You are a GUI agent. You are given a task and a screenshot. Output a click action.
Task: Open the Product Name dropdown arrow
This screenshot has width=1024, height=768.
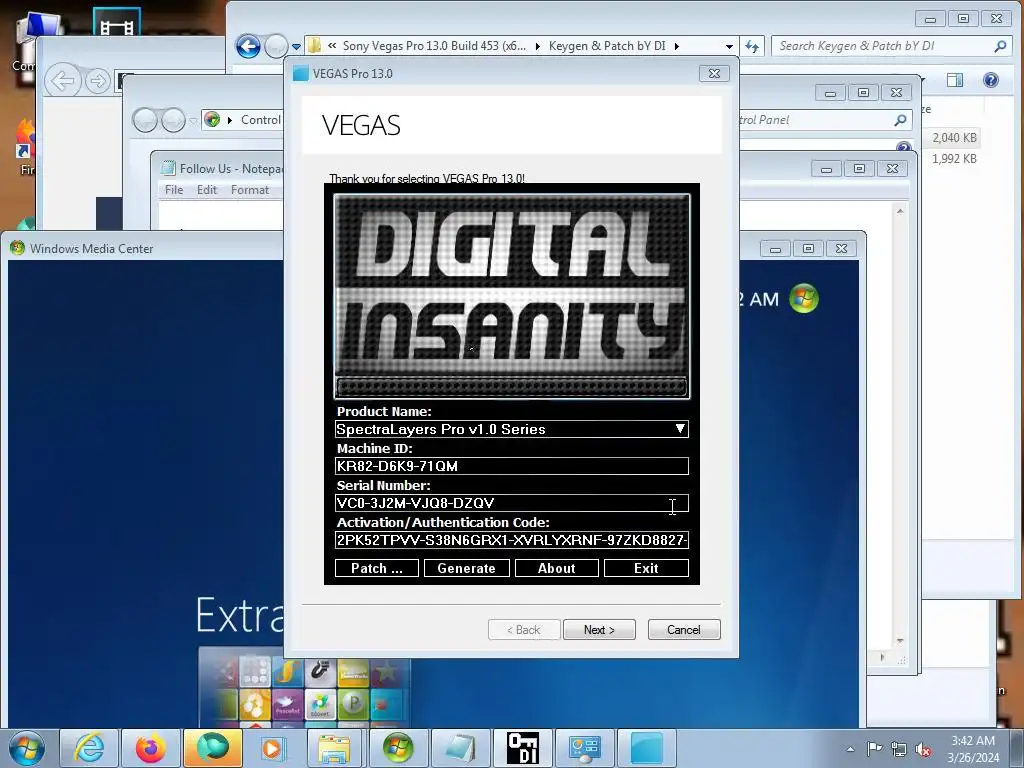tap(680, 429)
